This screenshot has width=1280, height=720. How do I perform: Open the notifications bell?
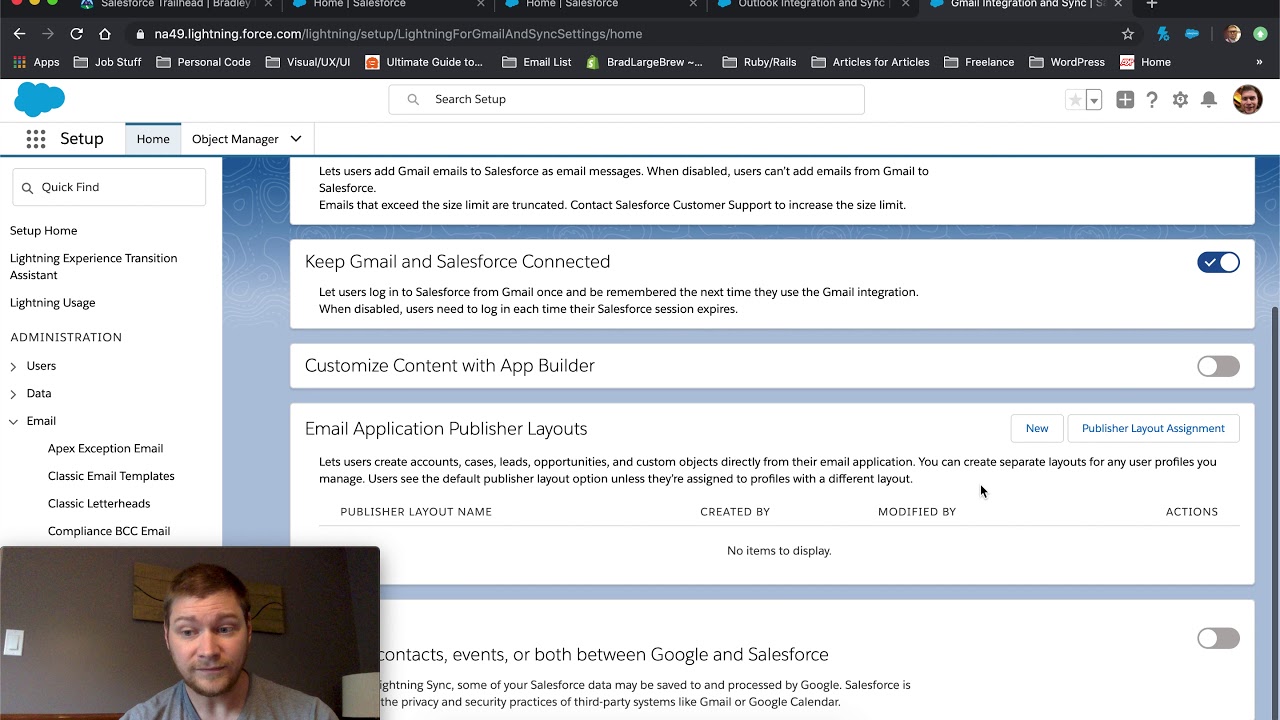point(1209,100)
